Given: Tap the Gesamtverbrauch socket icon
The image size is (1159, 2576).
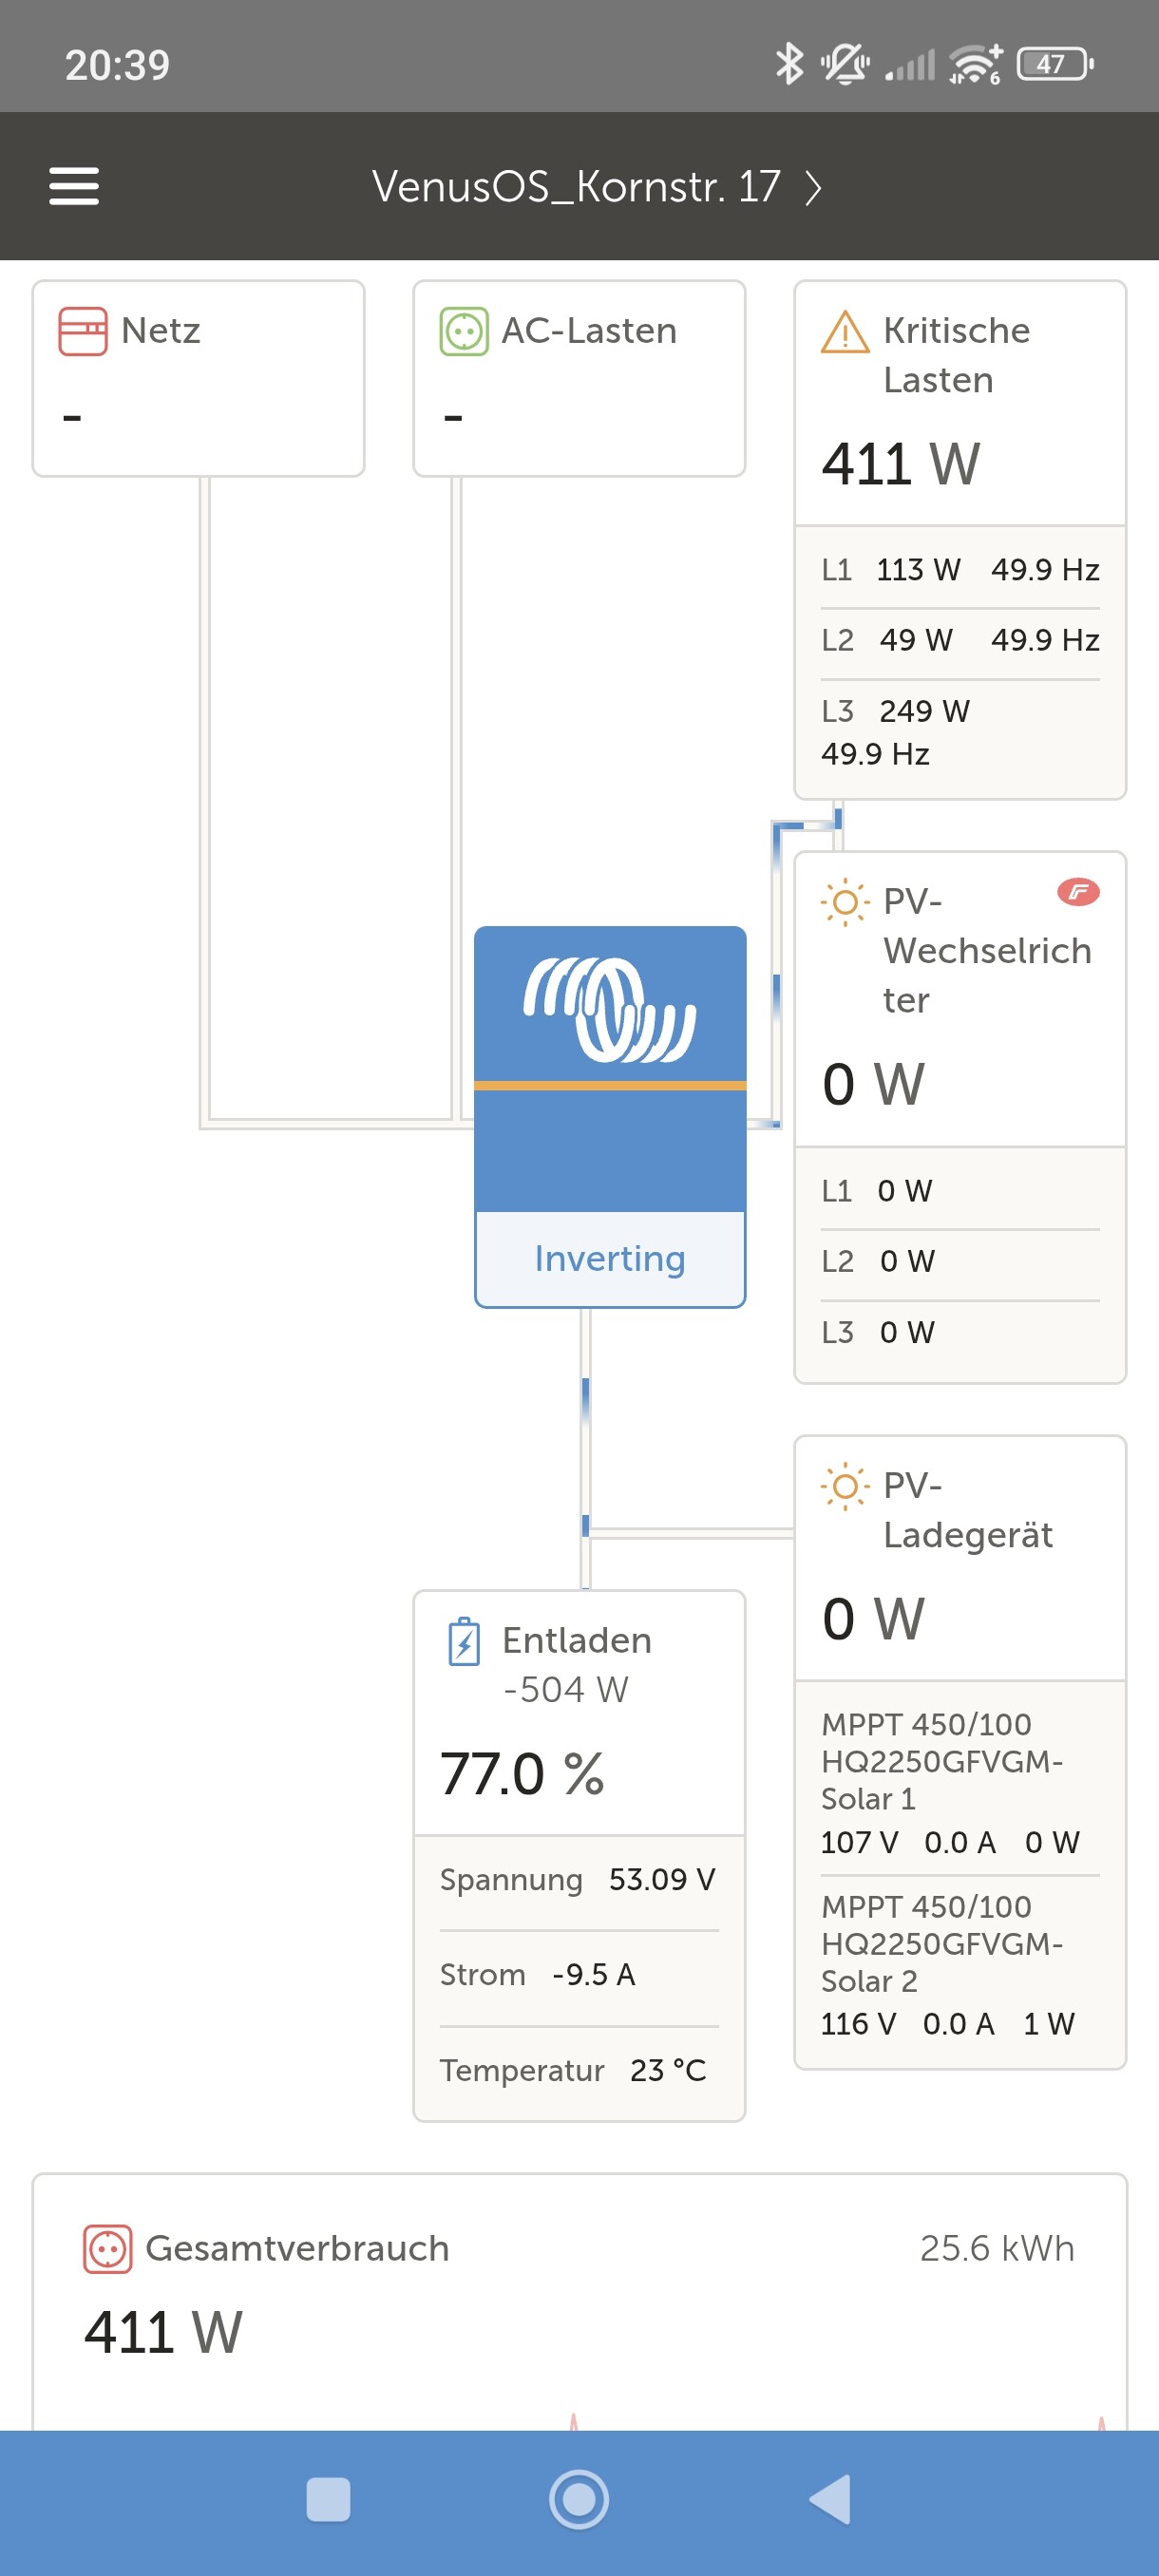Looking at the screenshot, I should (107, 2249).
